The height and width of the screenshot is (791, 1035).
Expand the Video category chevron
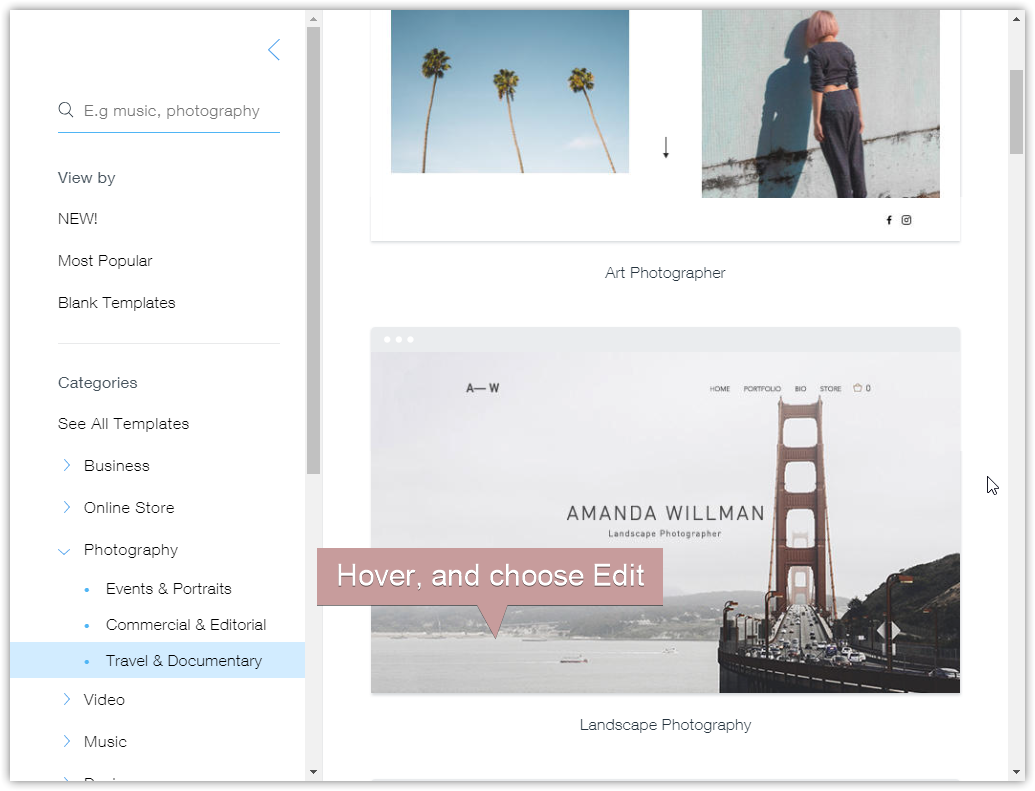pyautogui.click(x=66, y=699)
